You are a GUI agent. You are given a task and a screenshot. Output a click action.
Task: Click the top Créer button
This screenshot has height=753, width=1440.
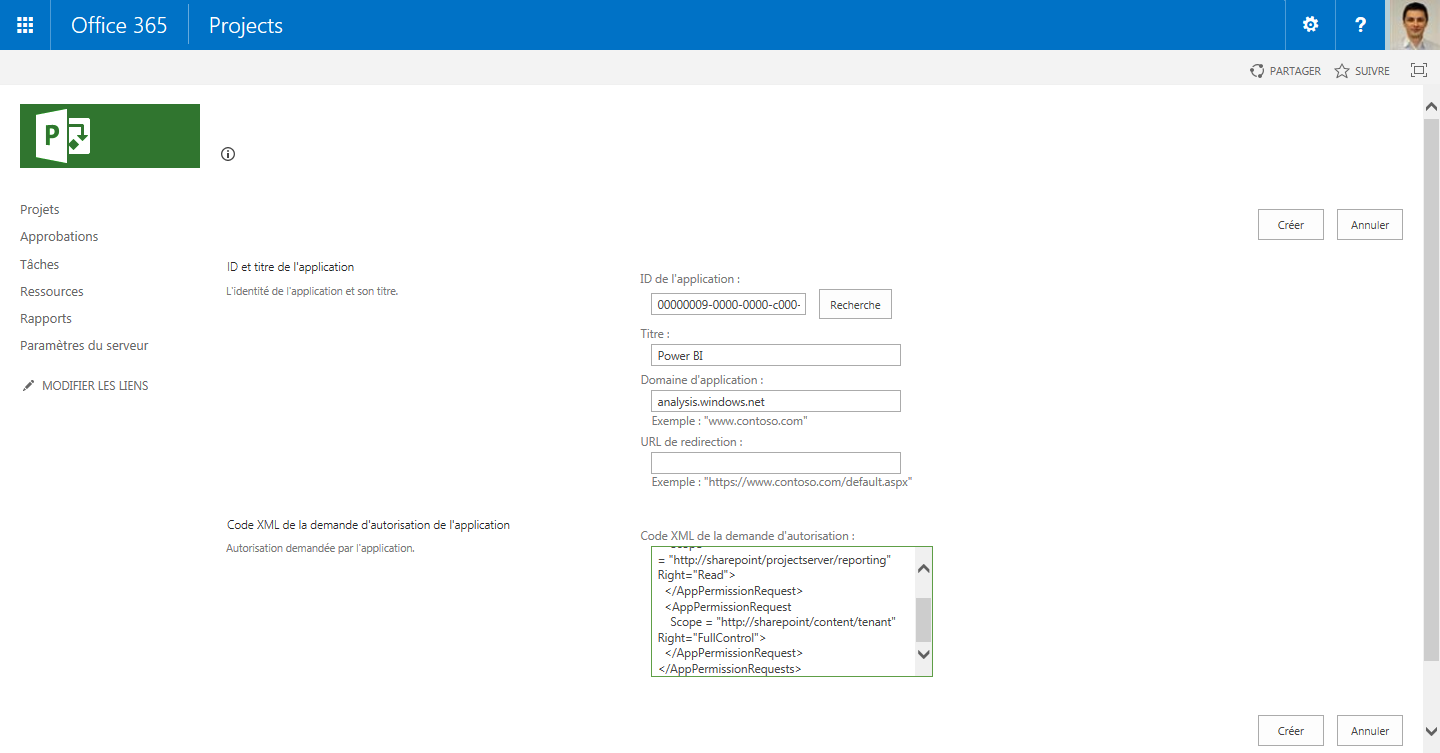[x=1290, y=225]
